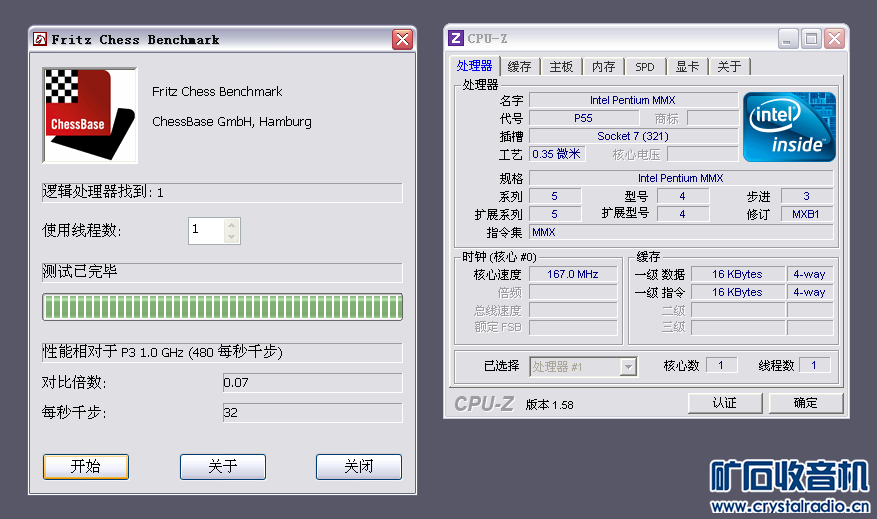The height and width of the screenshot is (519, 877).
Task: Open the 显卡 tab
Action: [687, 67]
